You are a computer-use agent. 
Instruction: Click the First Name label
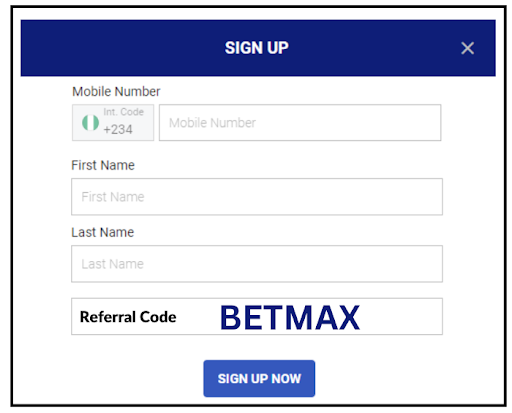click(x=103, y=165)
